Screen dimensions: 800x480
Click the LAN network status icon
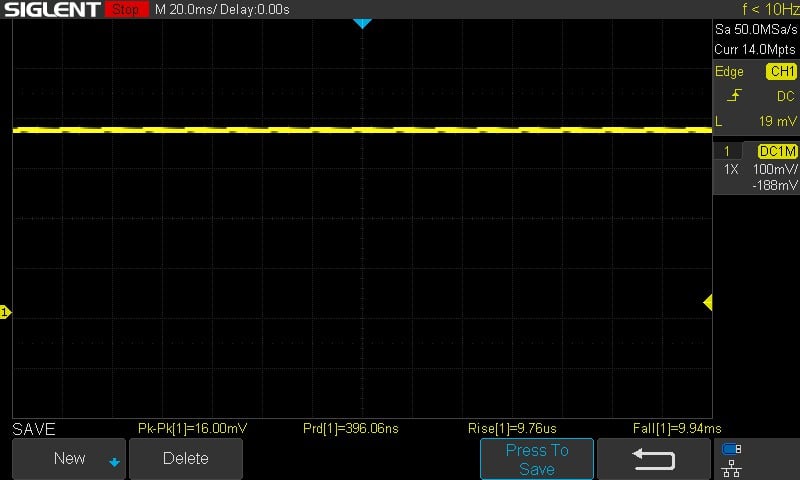tap(731, 468)
